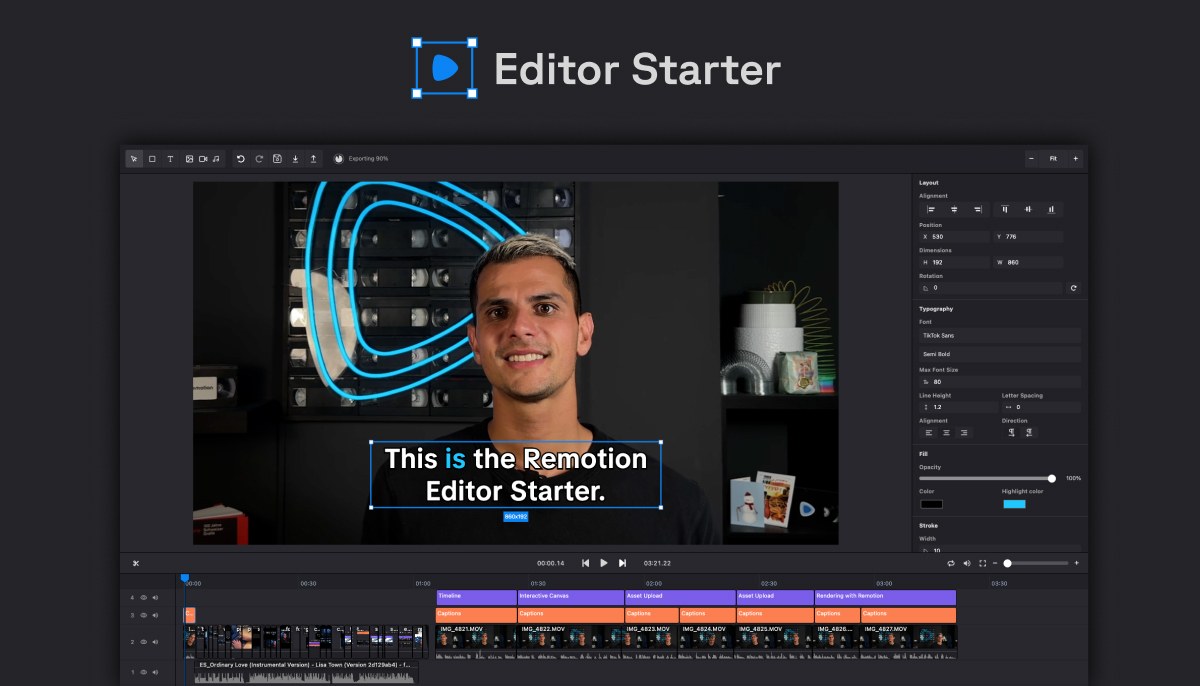This screenshot has height=686, width=1200.
Task: Select the Rectangle tool
Action: pyautogui.click(x=151, y=158)
